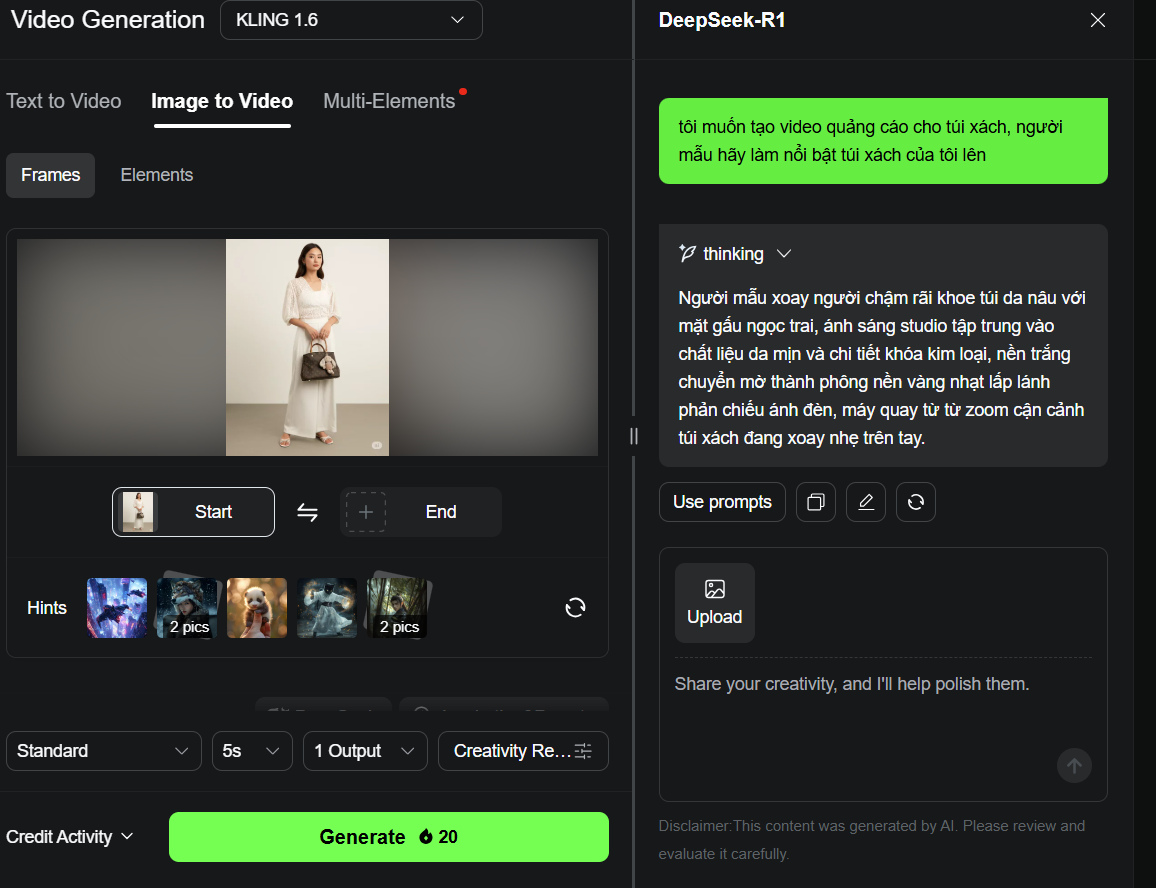The image size is (1156, 888).
Task: Copy the generated prompt text
Action: (815, 502)
